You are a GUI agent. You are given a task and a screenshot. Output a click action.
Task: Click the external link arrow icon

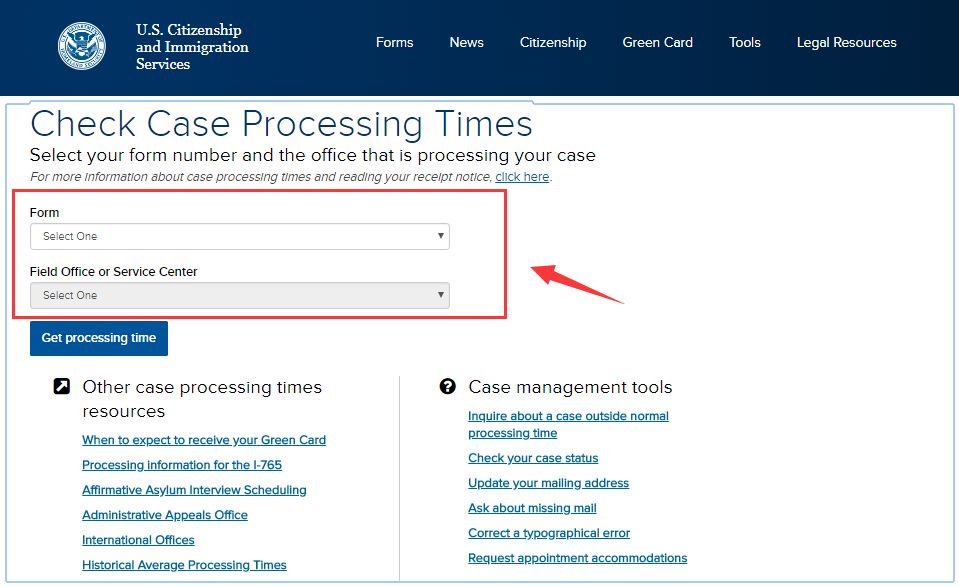(62, 387)
